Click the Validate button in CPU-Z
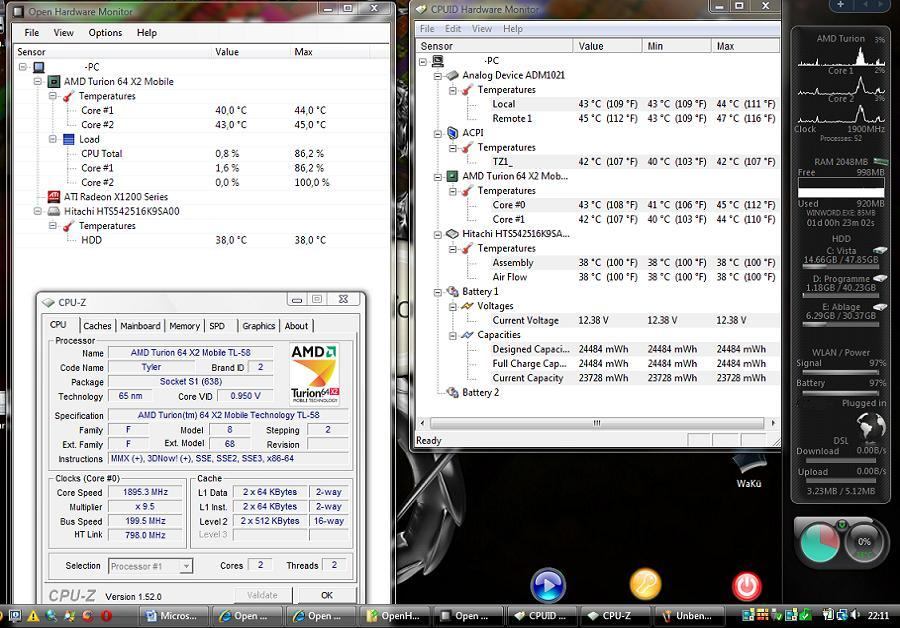The height and width of the screenshot is (628, 900). pyautogui.click(x=262, y=595)
